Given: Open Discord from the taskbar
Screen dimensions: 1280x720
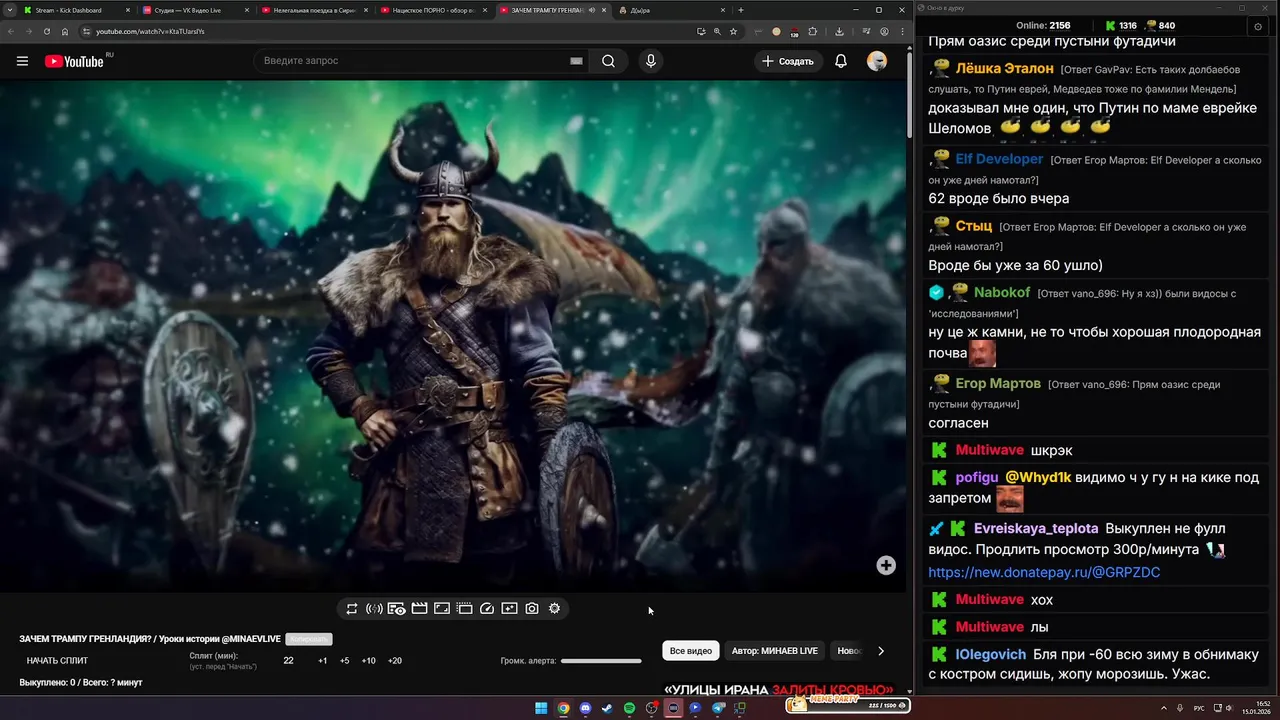Looking at the screenshot, I should click(585, 708).
